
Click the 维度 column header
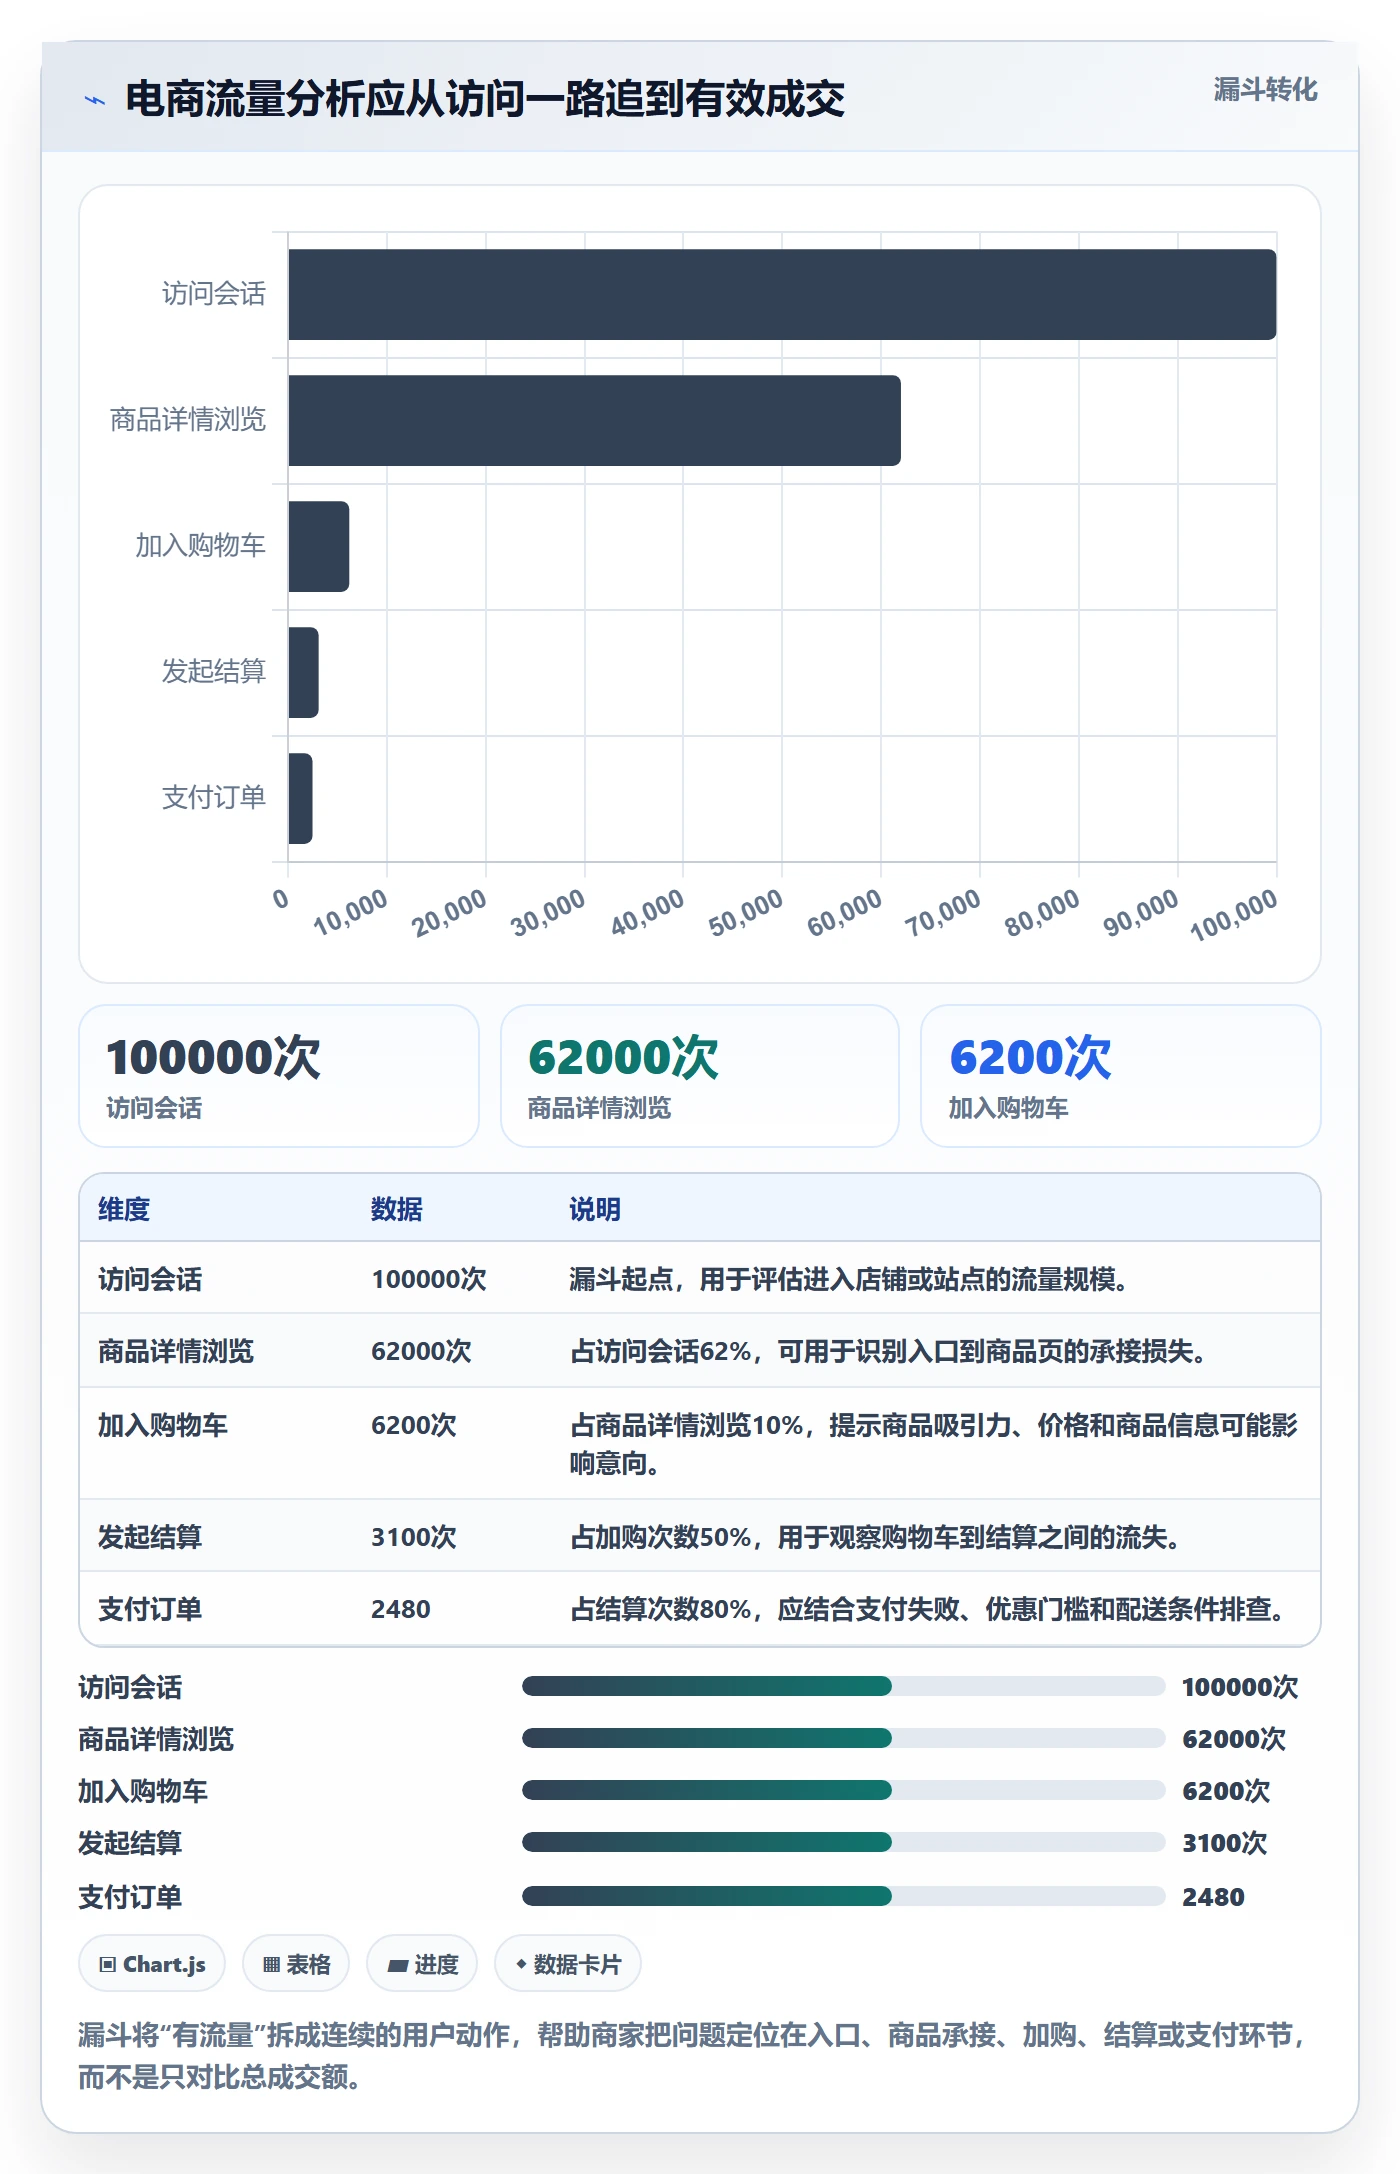[x=124, y=1209]
